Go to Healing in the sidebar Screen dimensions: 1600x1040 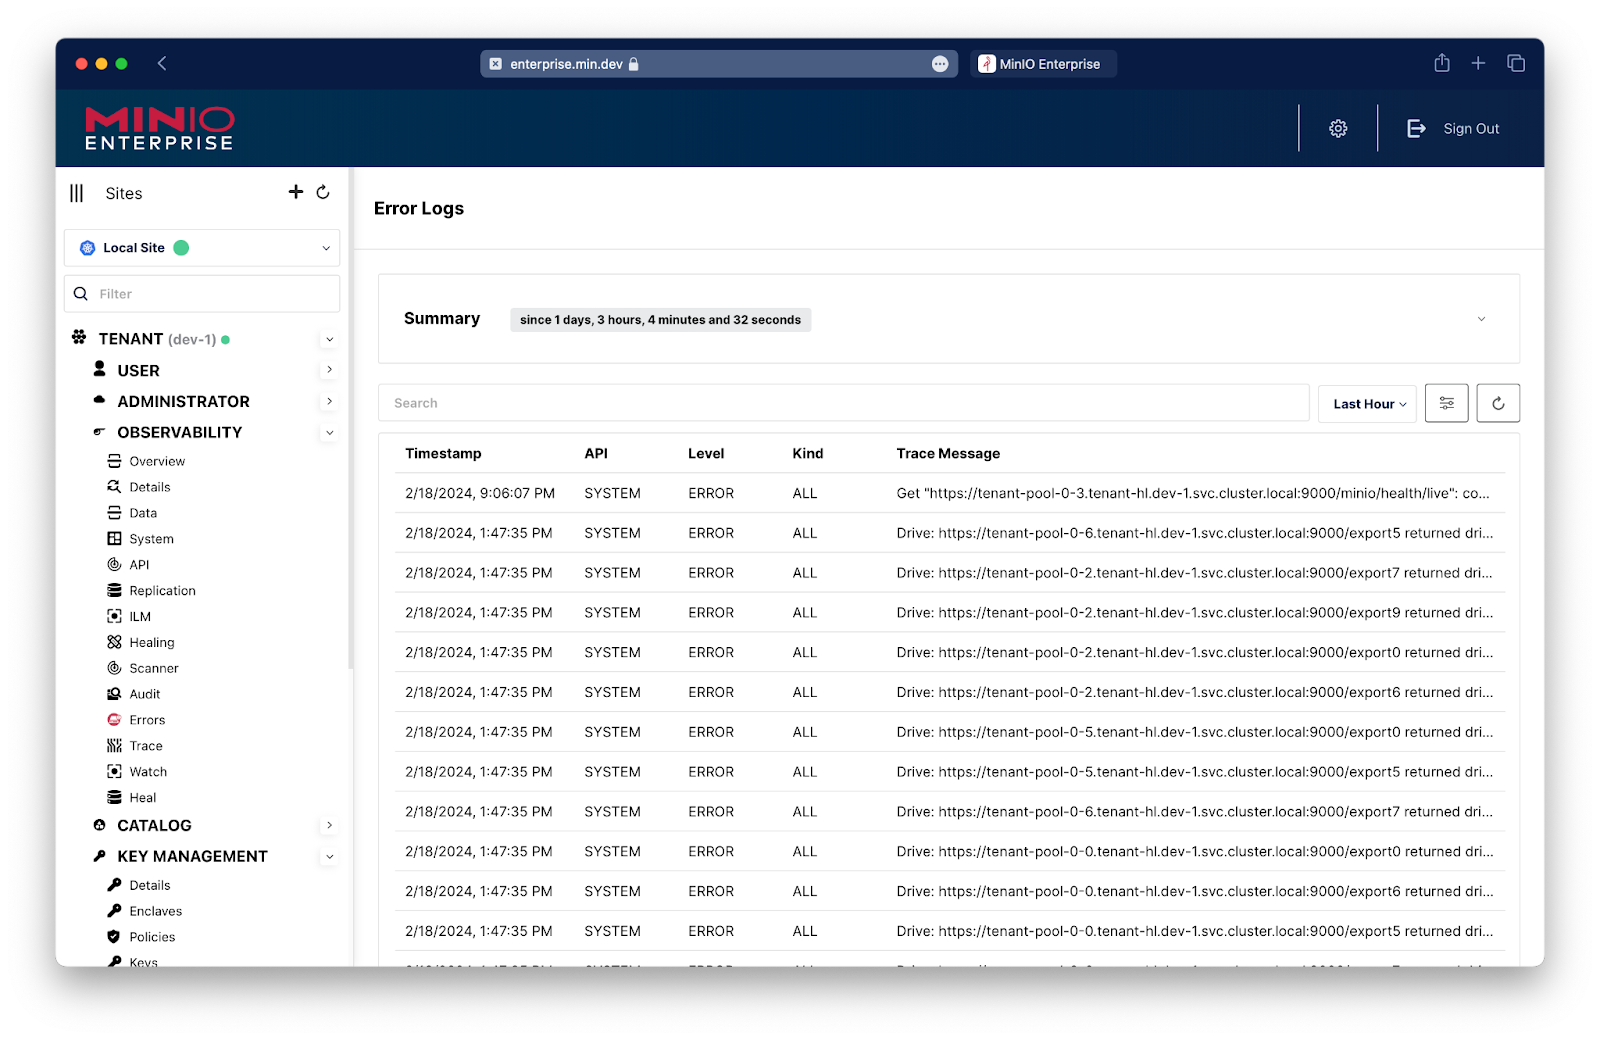point(151,642)
